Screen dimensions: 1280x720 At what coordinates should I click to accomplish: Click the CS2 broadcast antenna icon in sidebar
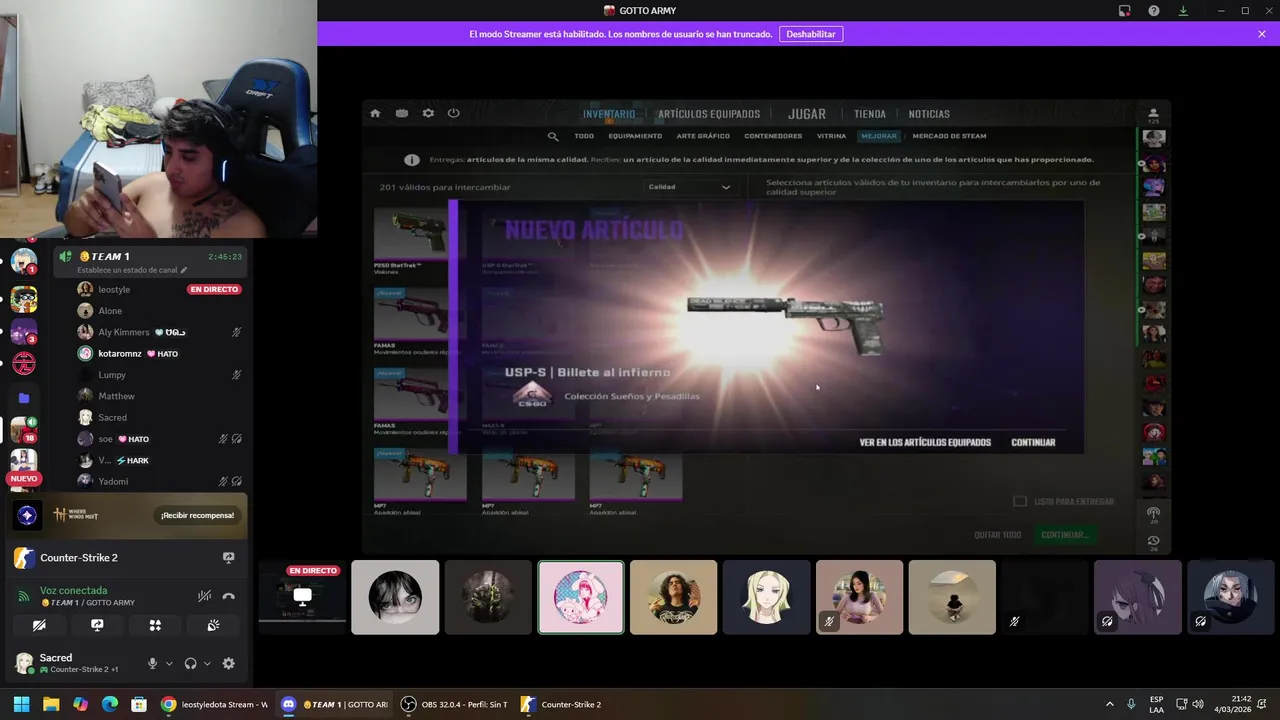(1153, 513)
